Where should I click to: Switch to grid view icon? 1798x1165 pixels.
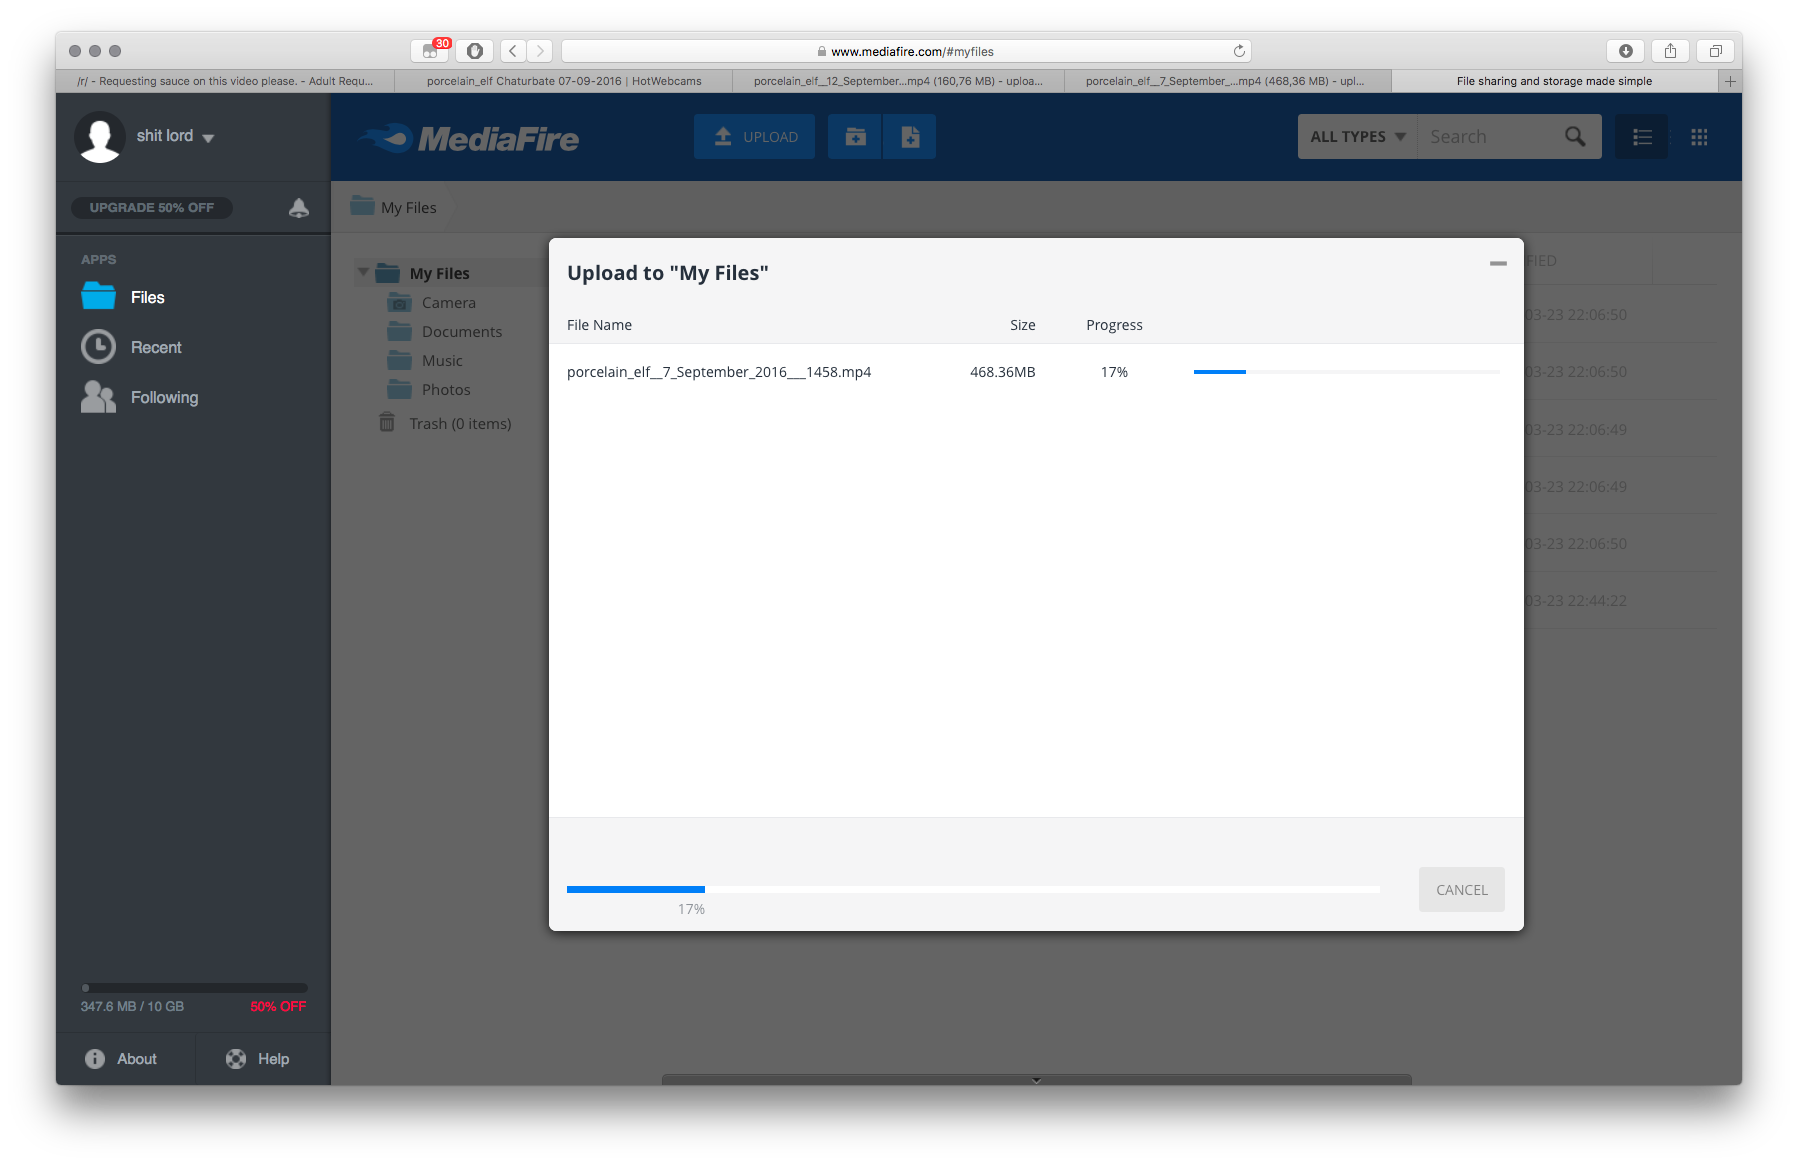(1699, 137)
